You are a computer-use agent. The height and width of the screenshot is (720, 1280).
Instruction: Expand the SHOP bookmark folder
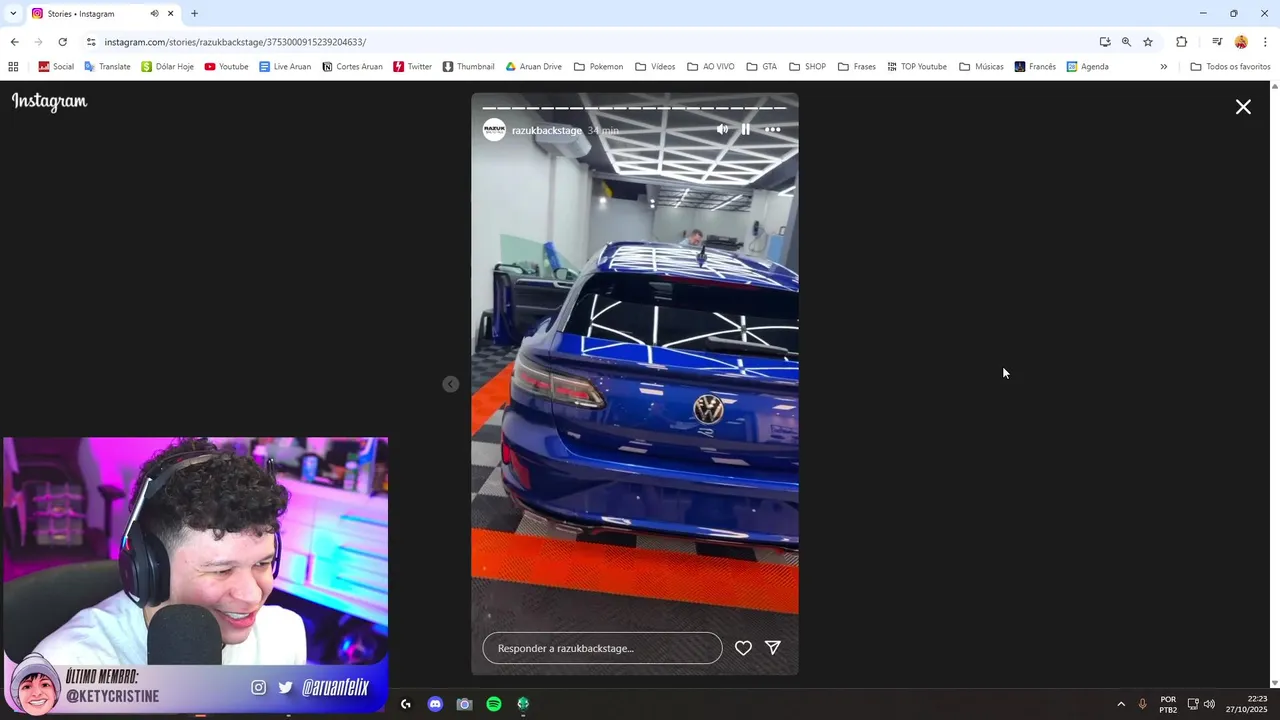[807, 67]
